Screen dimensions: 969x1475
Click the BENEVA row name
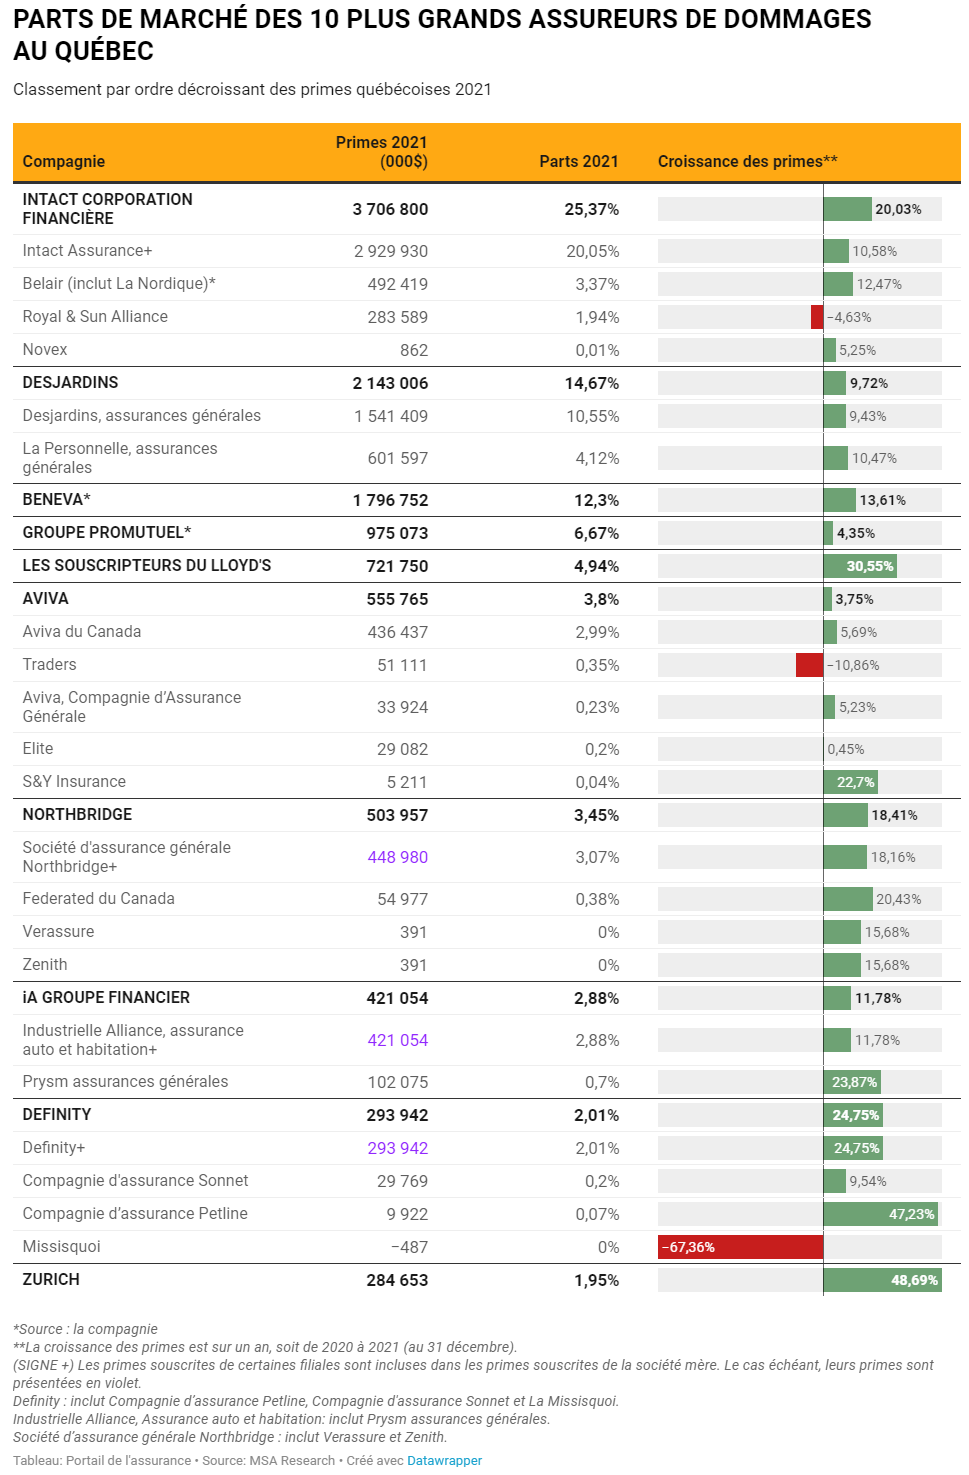coord(56,500)
